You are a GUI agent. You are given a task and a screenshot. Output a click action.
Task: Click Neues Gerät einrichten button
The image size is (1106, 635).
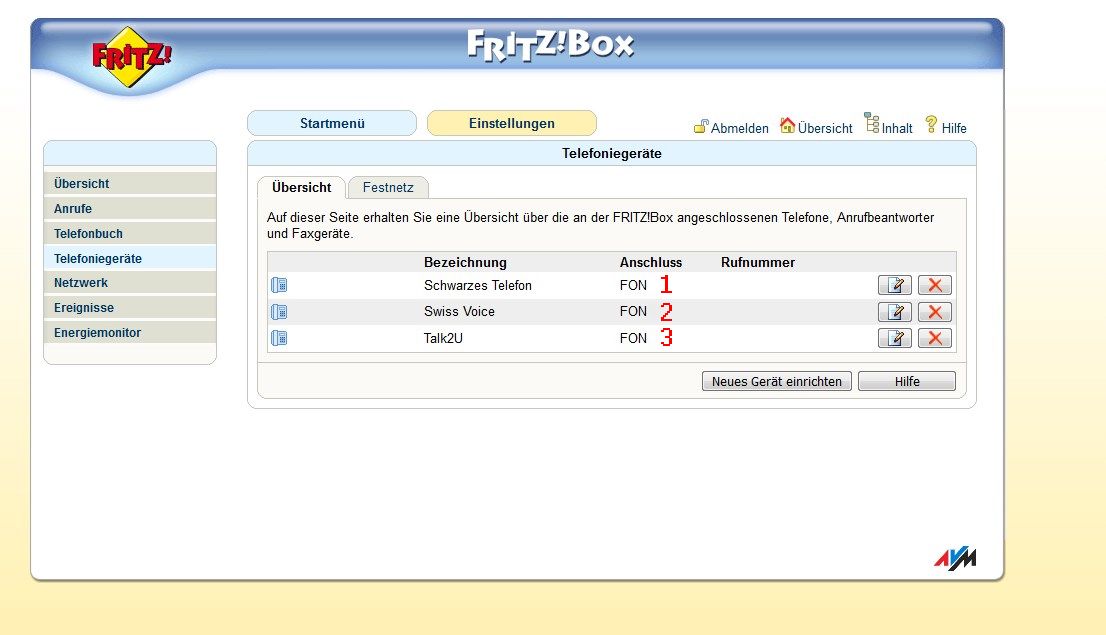pyautogui.click(x=777, y=381)
